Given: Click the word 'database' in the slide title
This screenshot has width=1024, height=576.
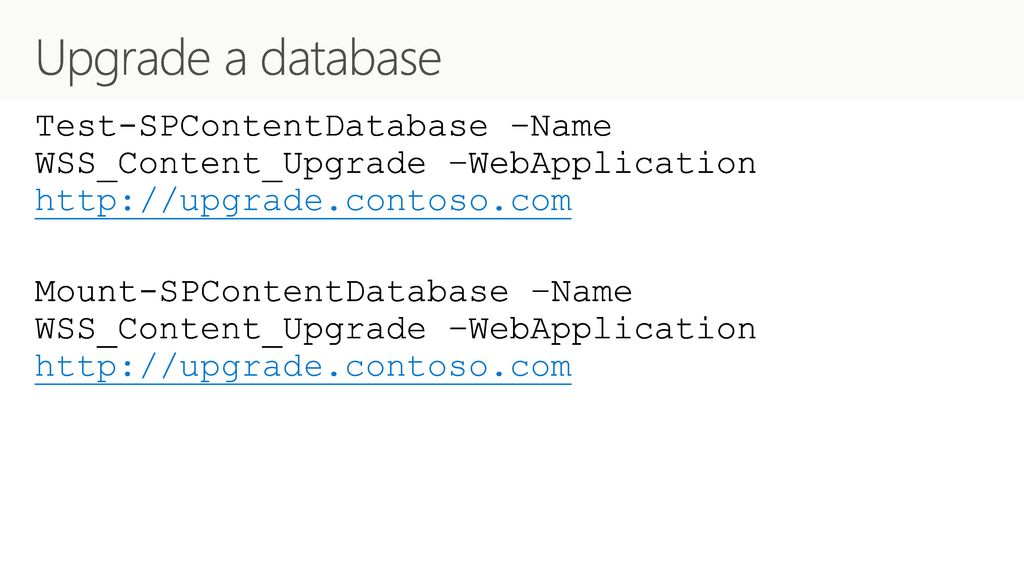Looking at the screenshot, I should tap(351, 57).
